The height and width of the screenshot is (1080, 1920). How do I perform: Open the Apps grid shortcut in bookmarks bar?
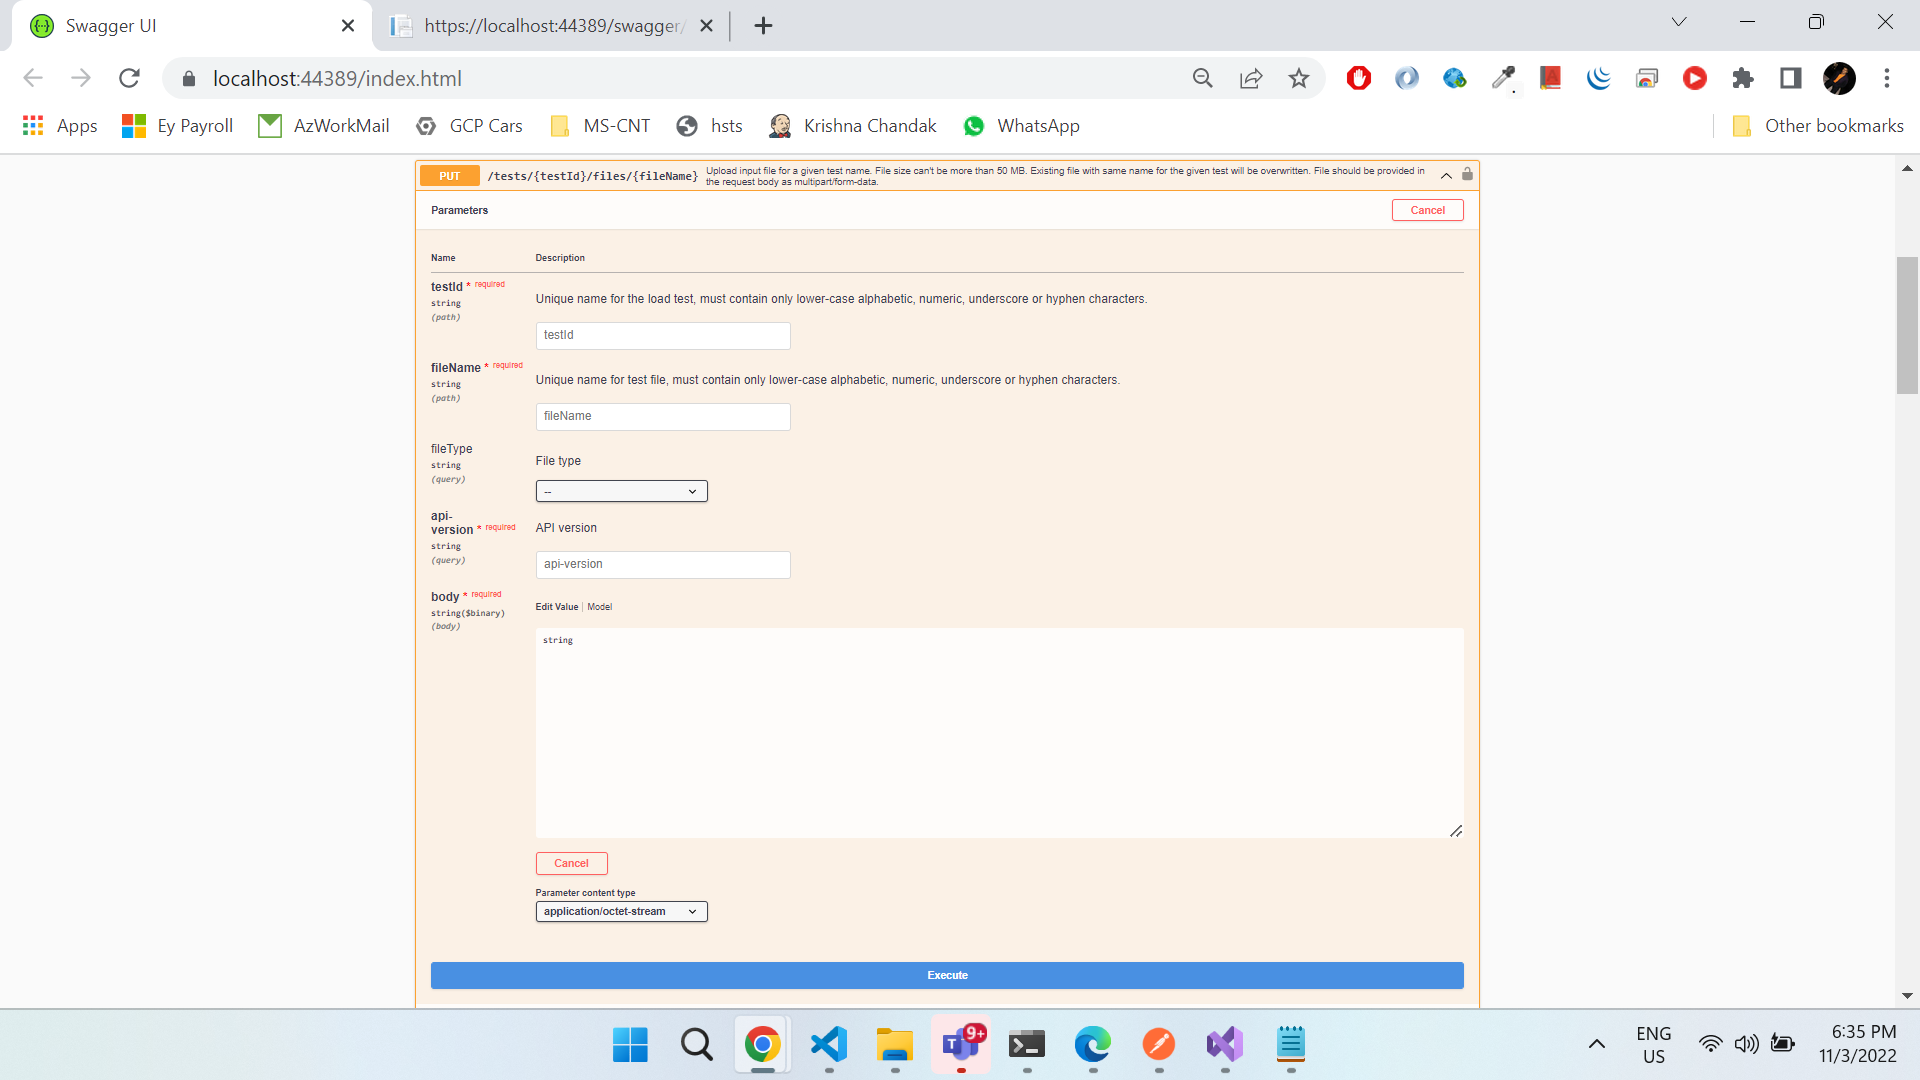click(x=60, y=126)
